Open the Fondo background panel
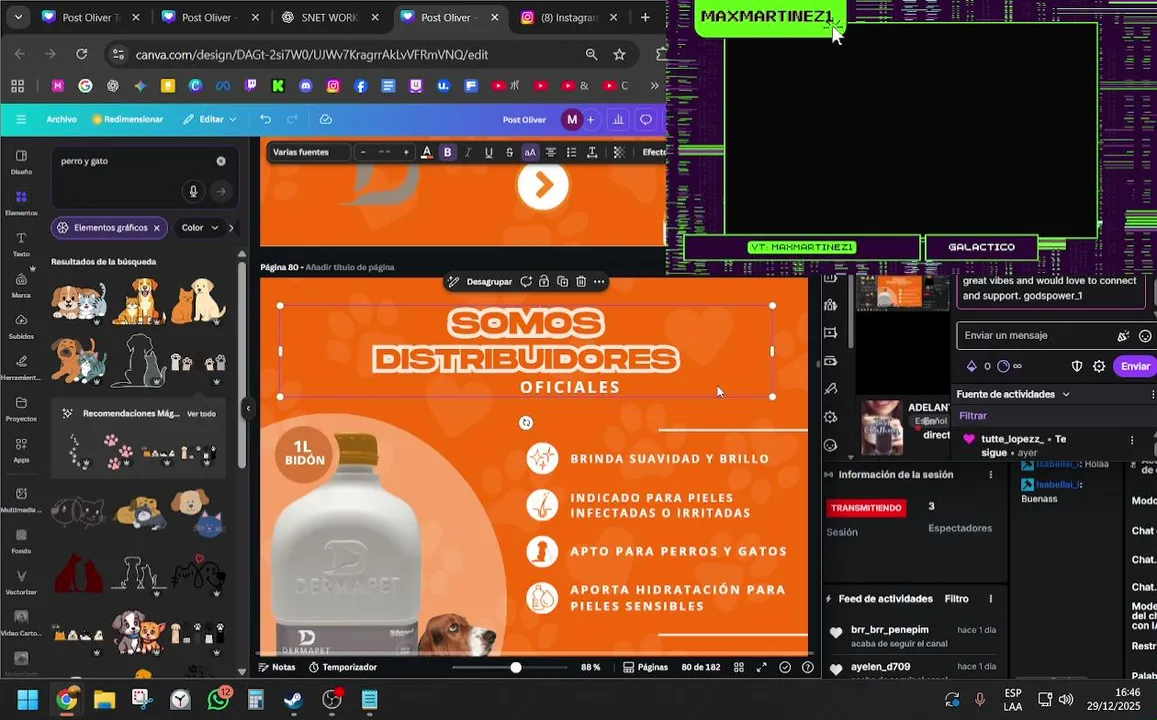Screen dimensions: 1157x720 coord(21,541)
